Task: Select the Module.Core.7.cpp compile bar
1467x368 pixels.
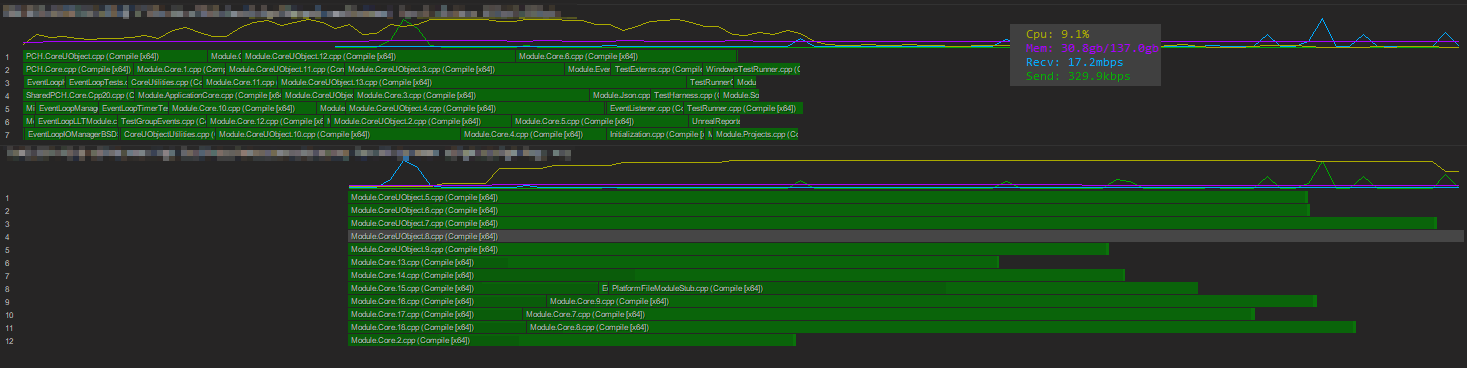Action: 888,314
